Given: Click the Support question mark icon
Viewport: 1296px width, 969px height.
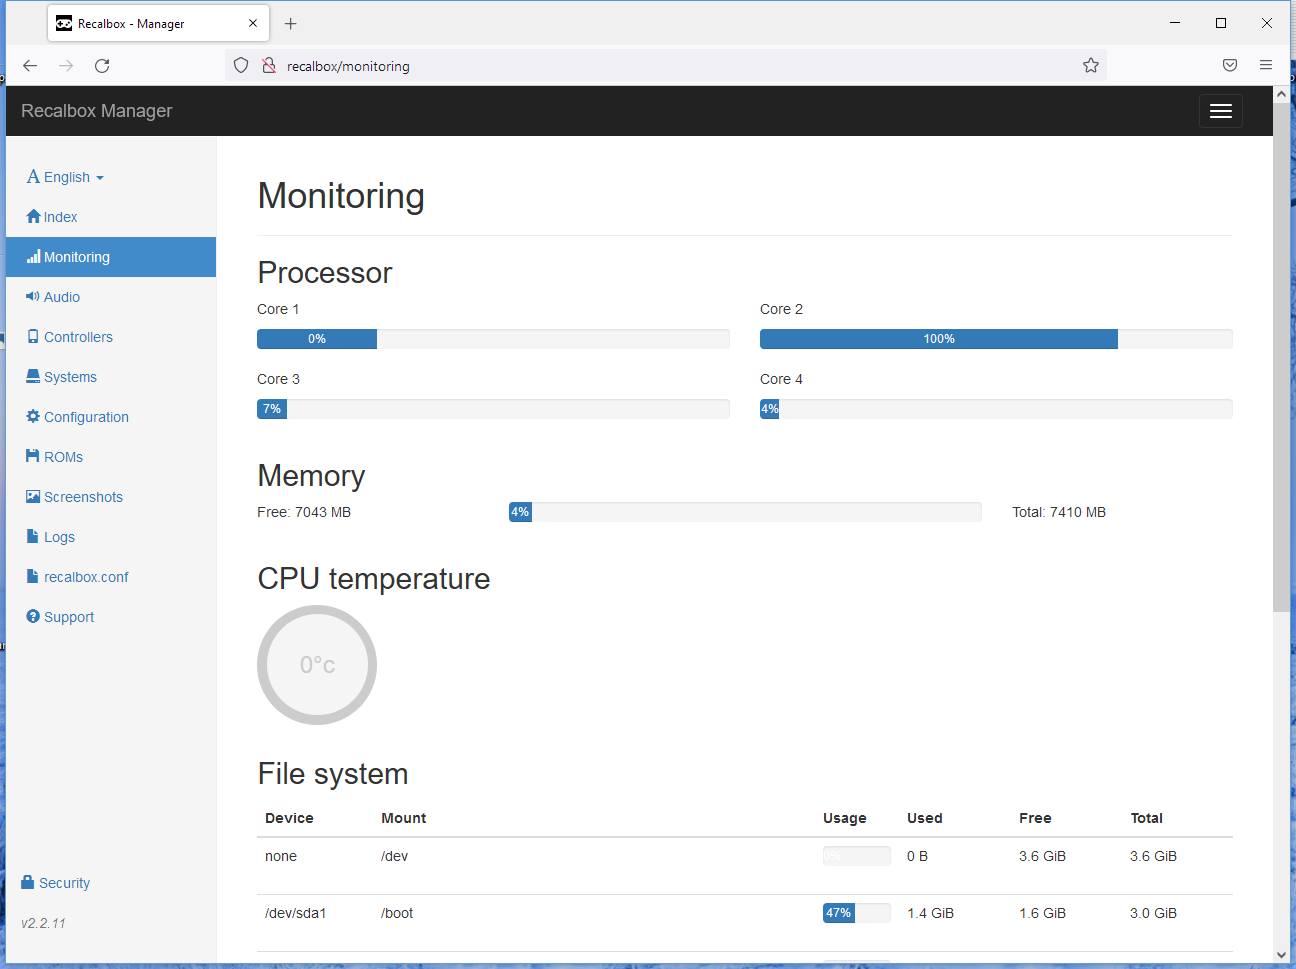Looking at the screenshot, I should 33,617.
